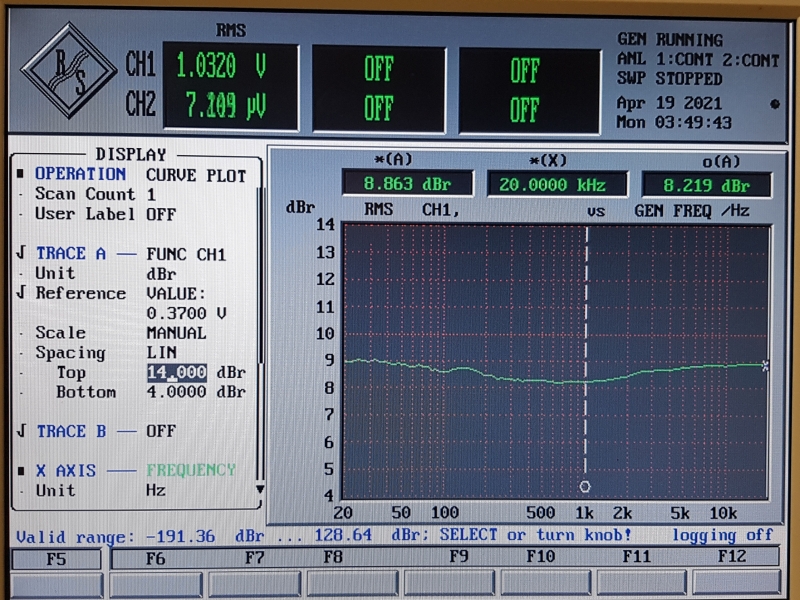
Task: Click the logging off indicator
Action: (722, 535)
